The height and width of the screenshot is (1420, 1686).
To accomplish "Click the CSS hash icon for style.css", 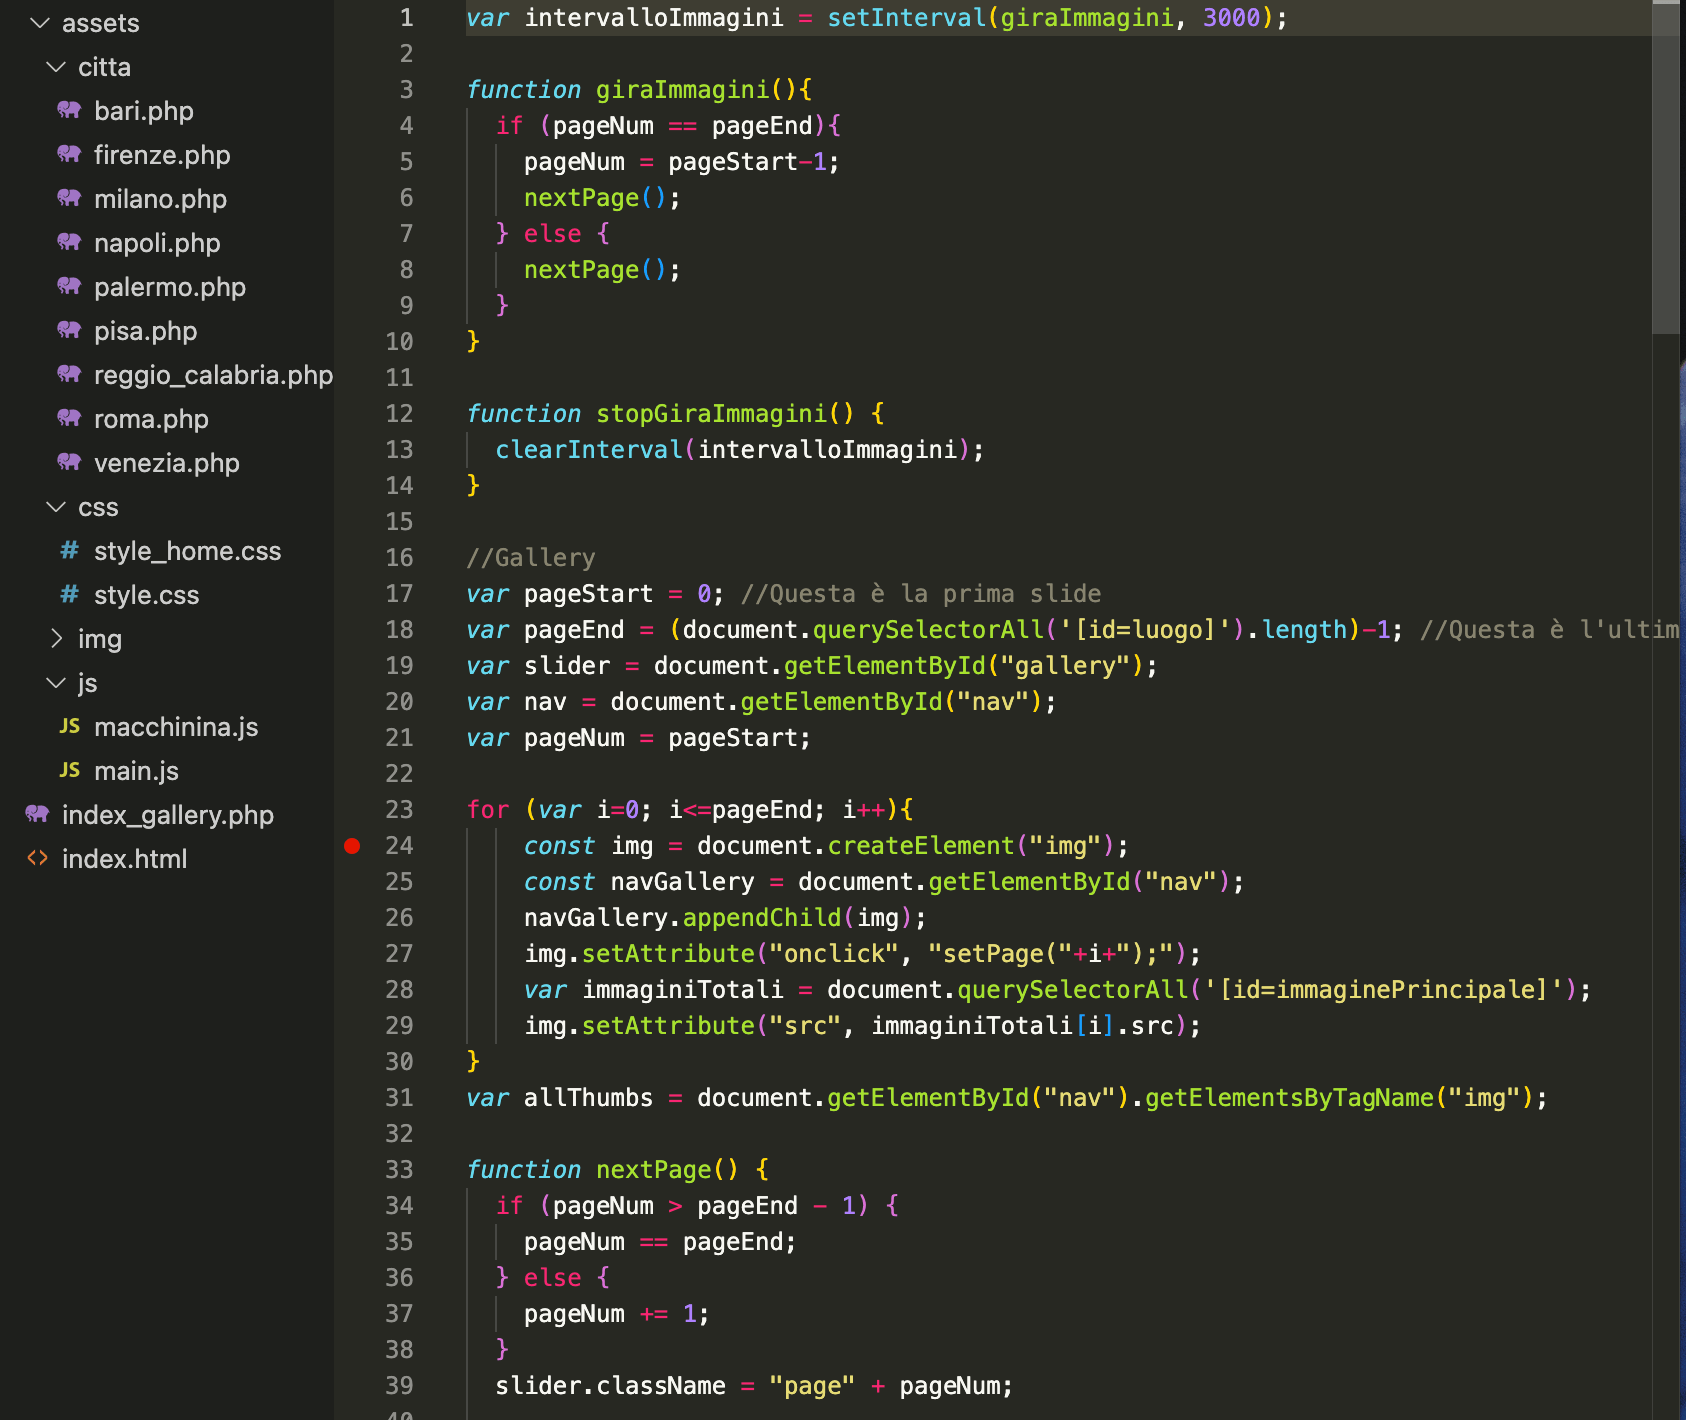I will [x=69, y=594].
